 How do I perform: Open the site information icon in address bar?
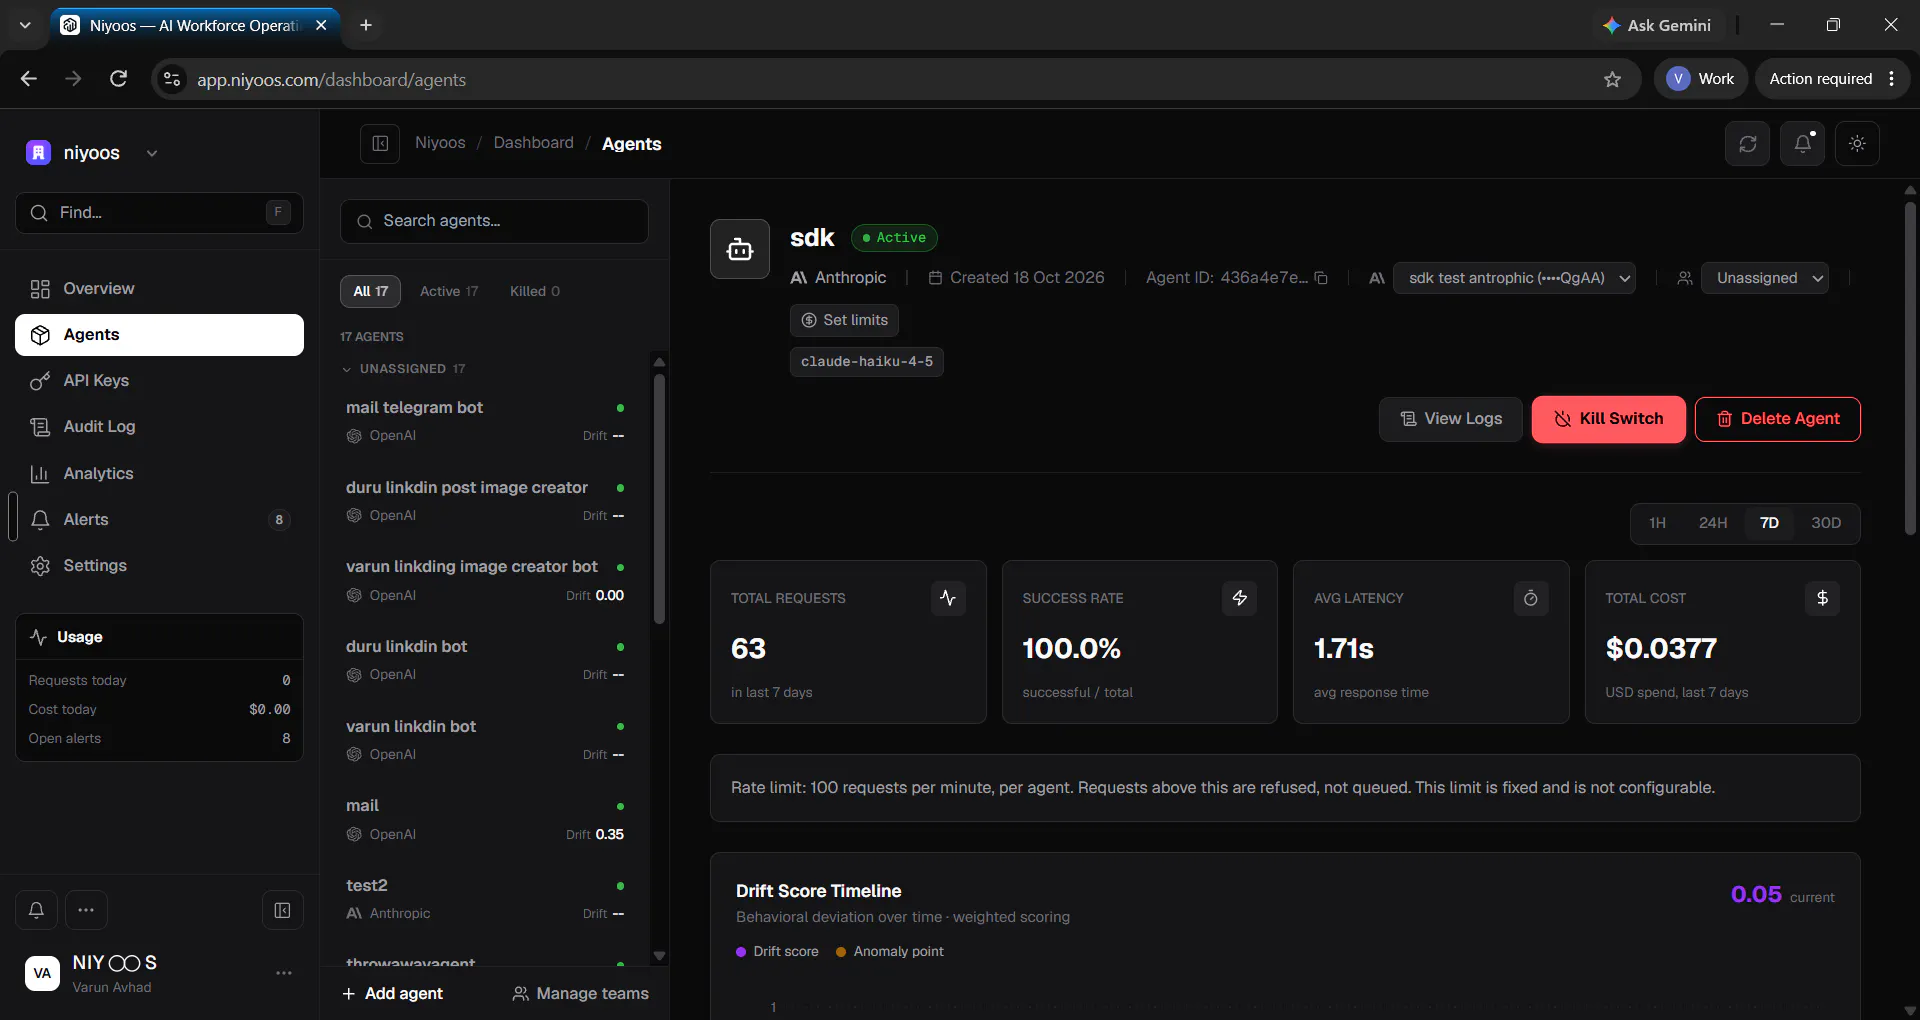172,79
